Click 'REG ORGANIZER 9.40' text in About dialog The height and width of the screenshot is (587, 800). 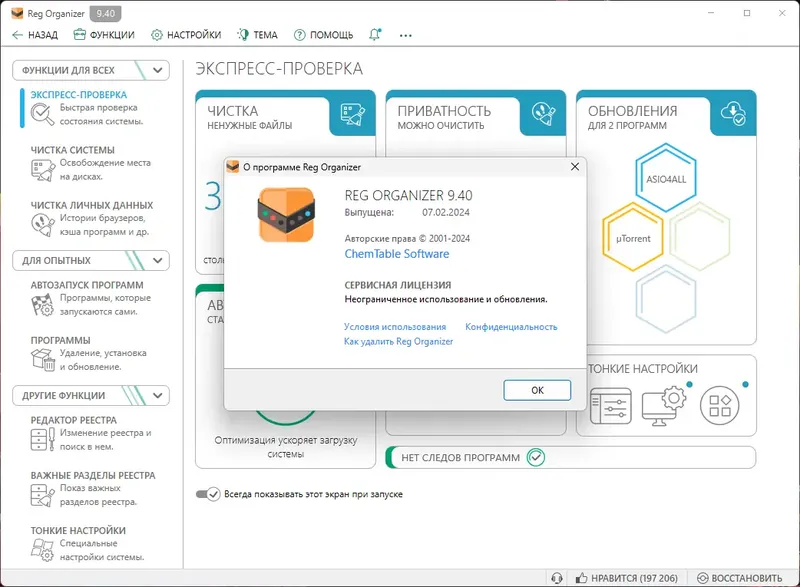(408, 195)
